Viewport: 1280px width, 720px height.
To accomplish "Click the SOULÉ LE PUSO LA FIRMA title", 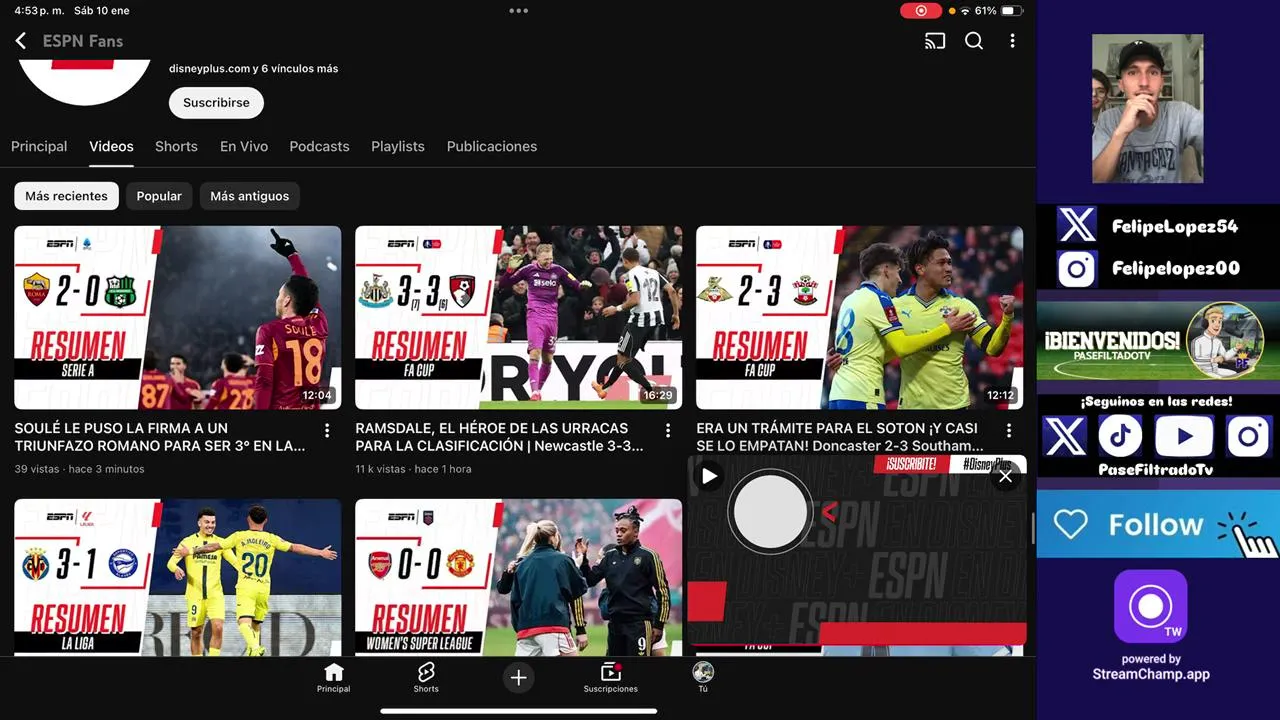I will pyautogui.click(x=160, y=437).
